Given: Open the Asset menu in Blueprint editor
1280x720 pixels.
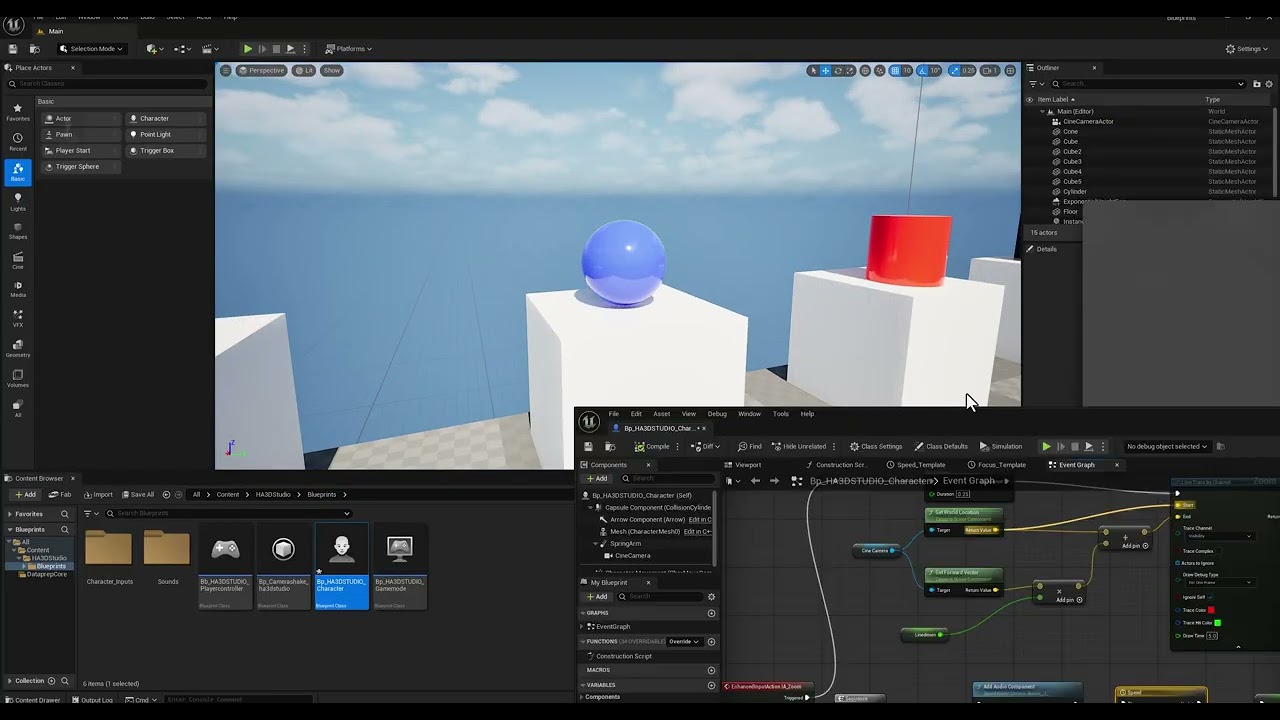Looking at the screenshot, I should (662, 414).
